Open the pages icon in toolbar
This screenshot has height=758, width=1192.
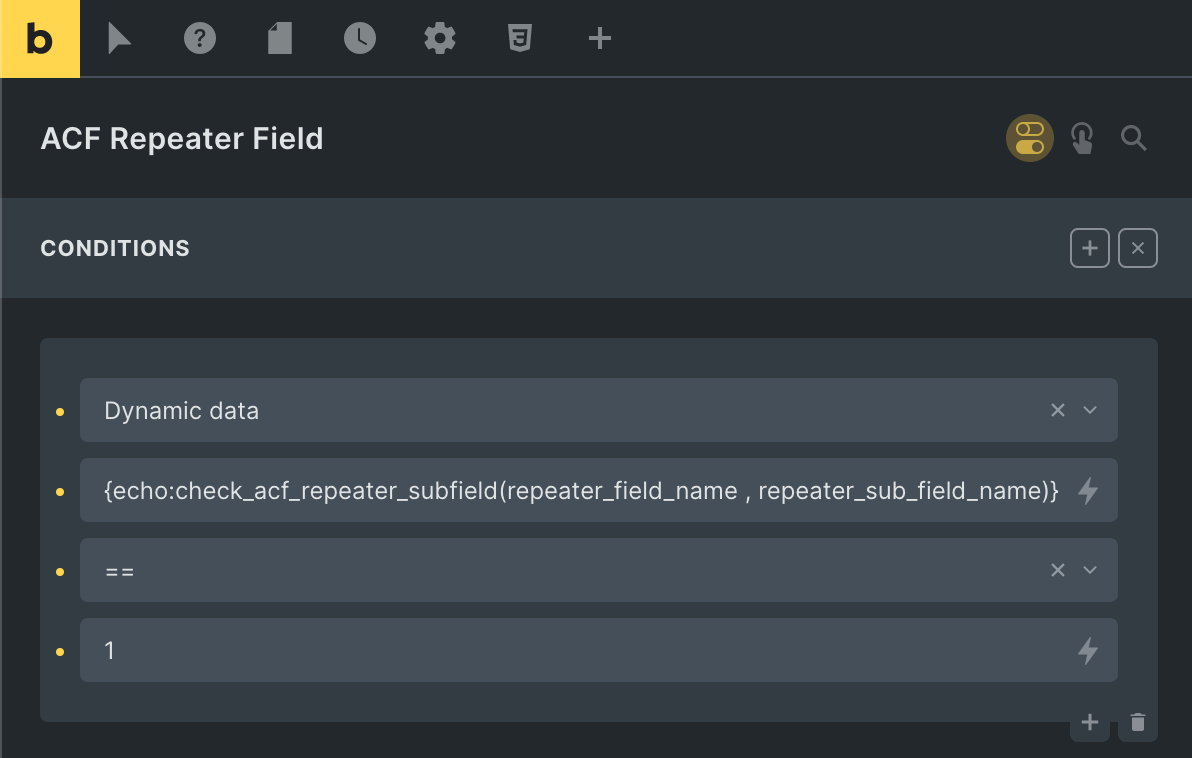[x=280, y=39]
